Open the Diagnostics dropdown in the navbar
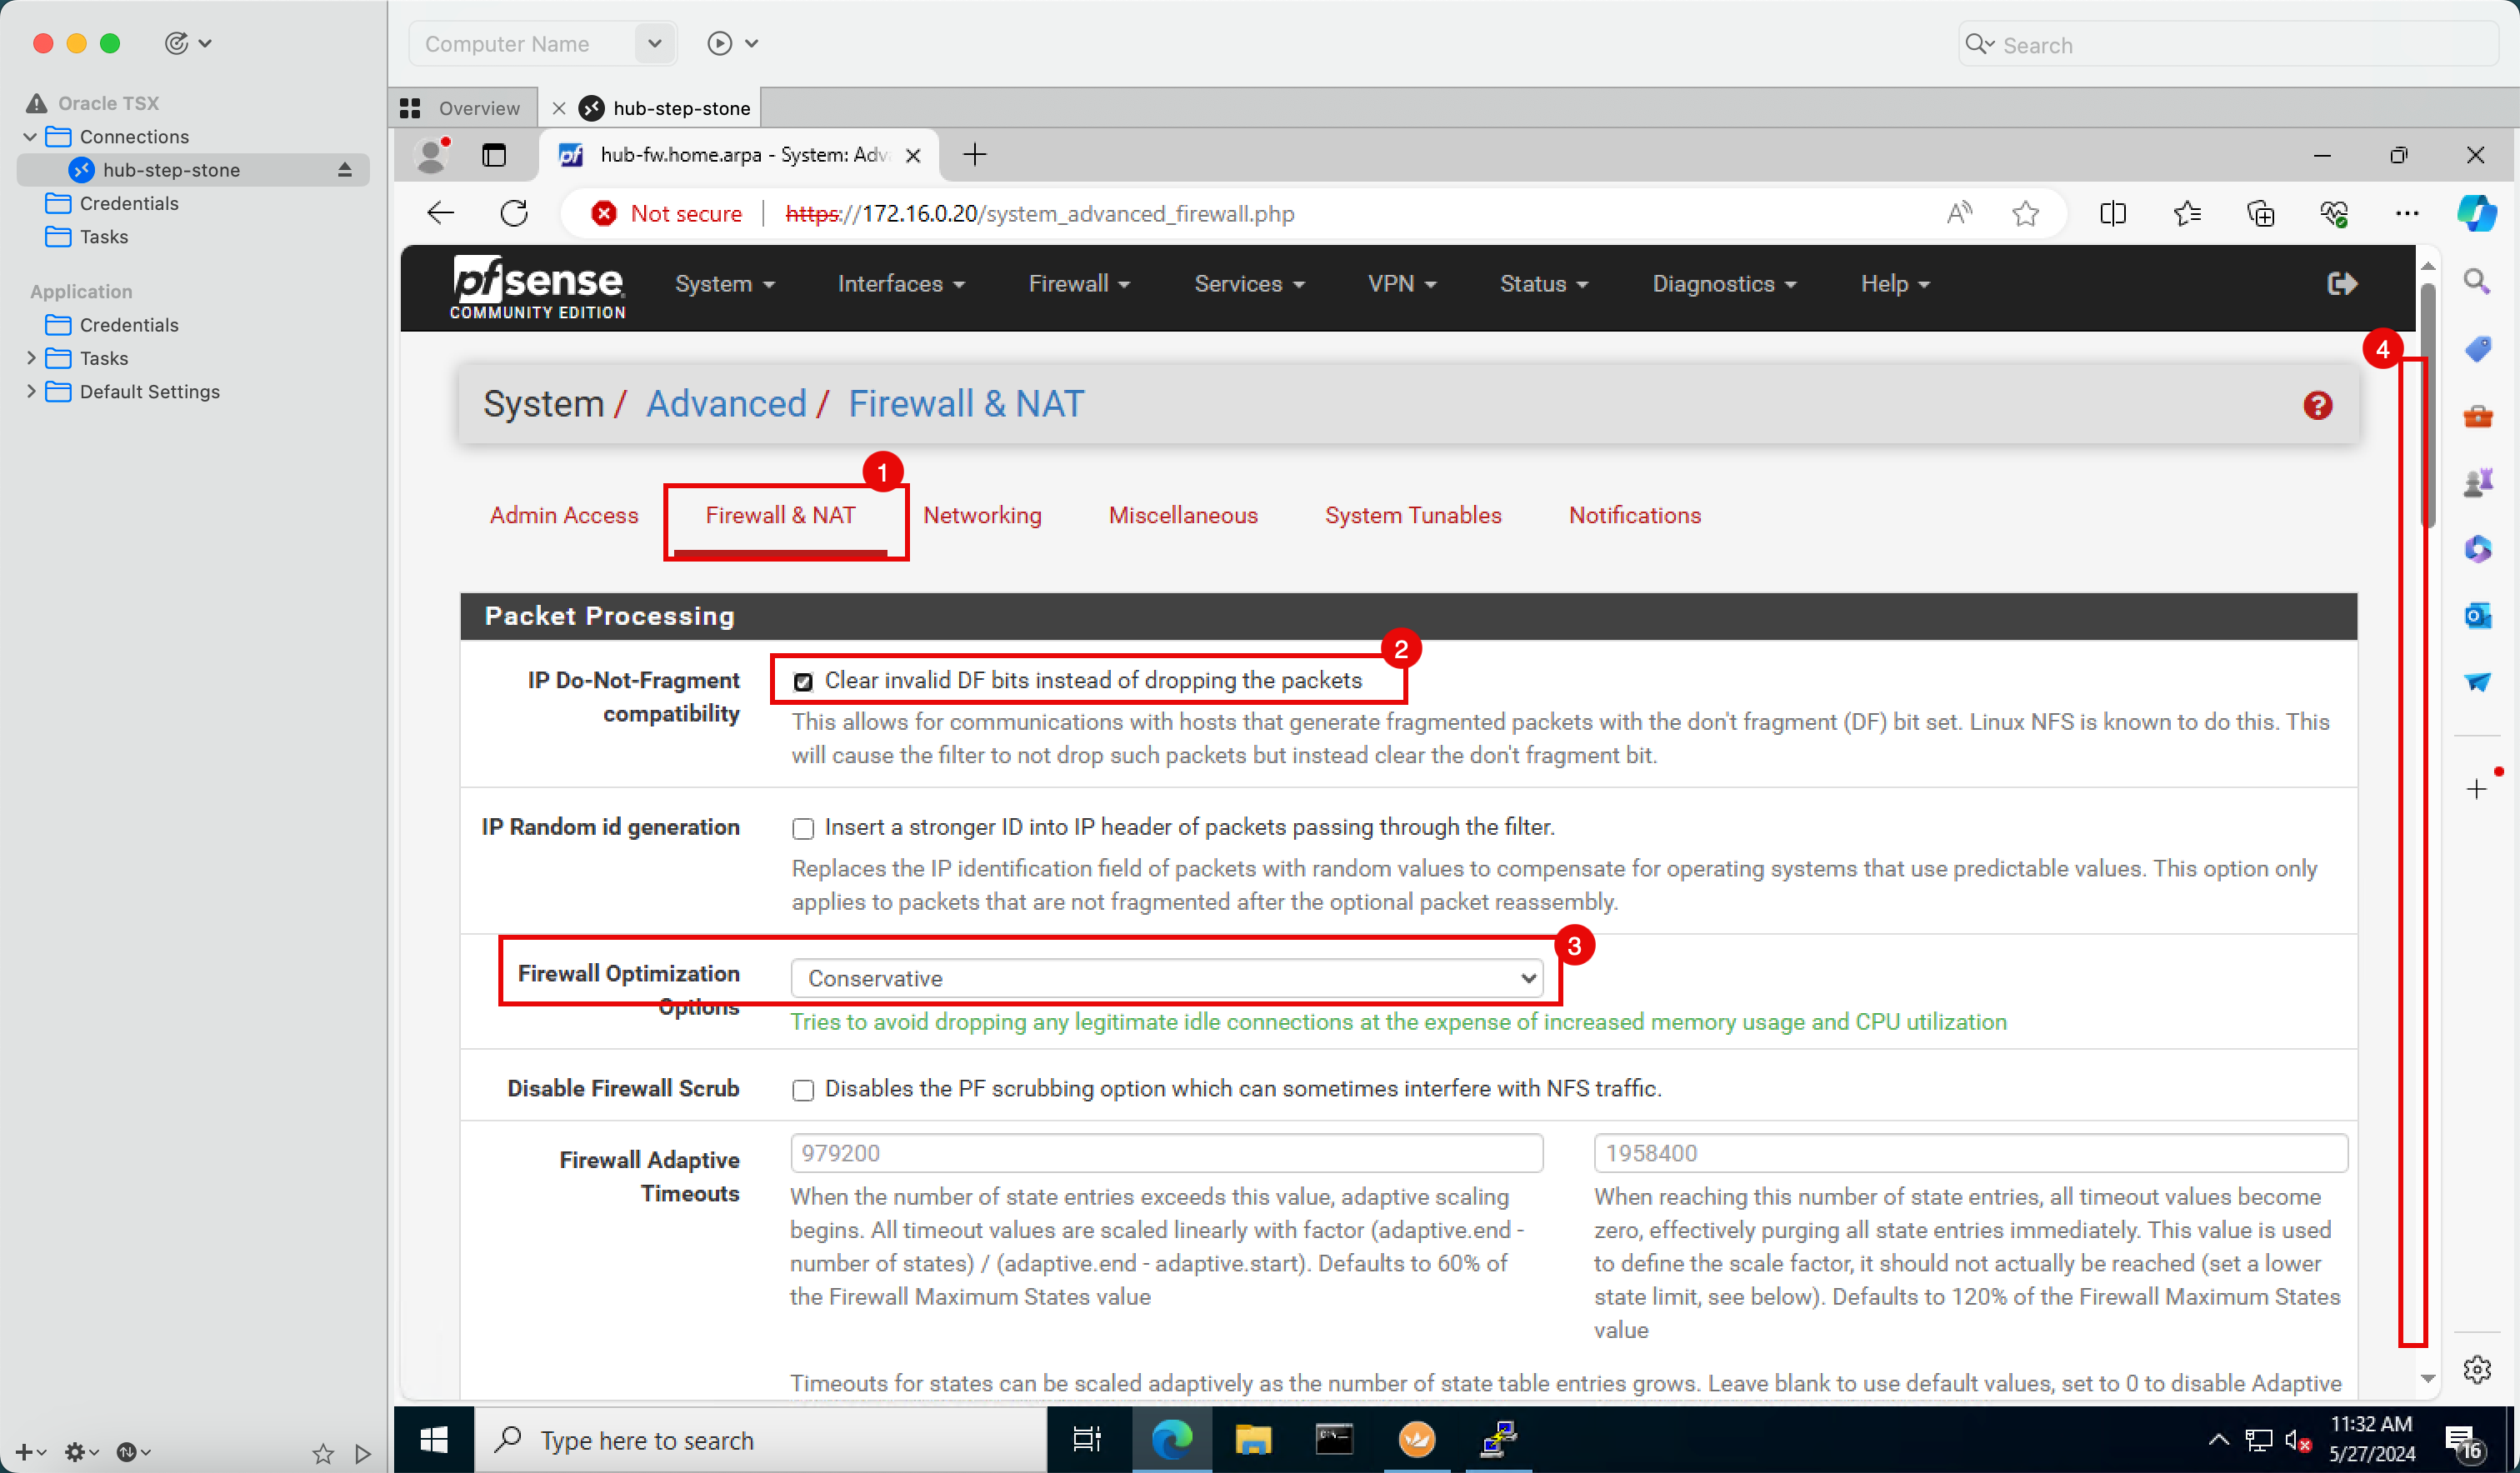 click(1724, 284)
